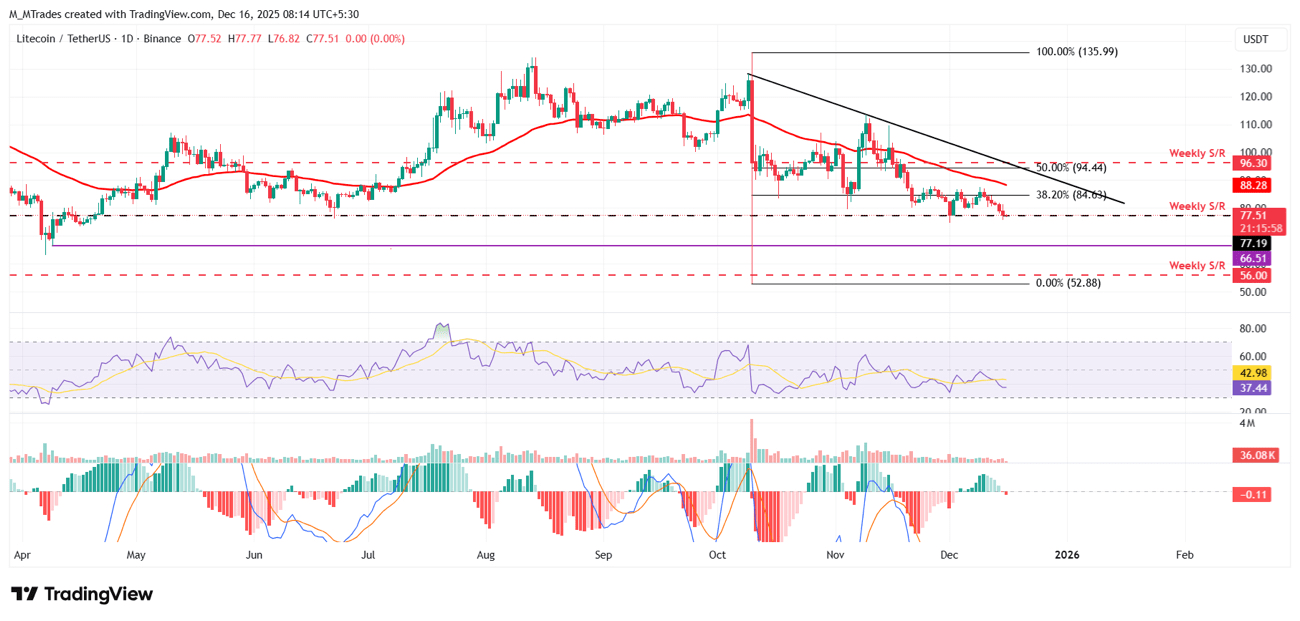
Task: Select the yellow 42.98 RSI average tag
Action: (x=1254, y=373)
